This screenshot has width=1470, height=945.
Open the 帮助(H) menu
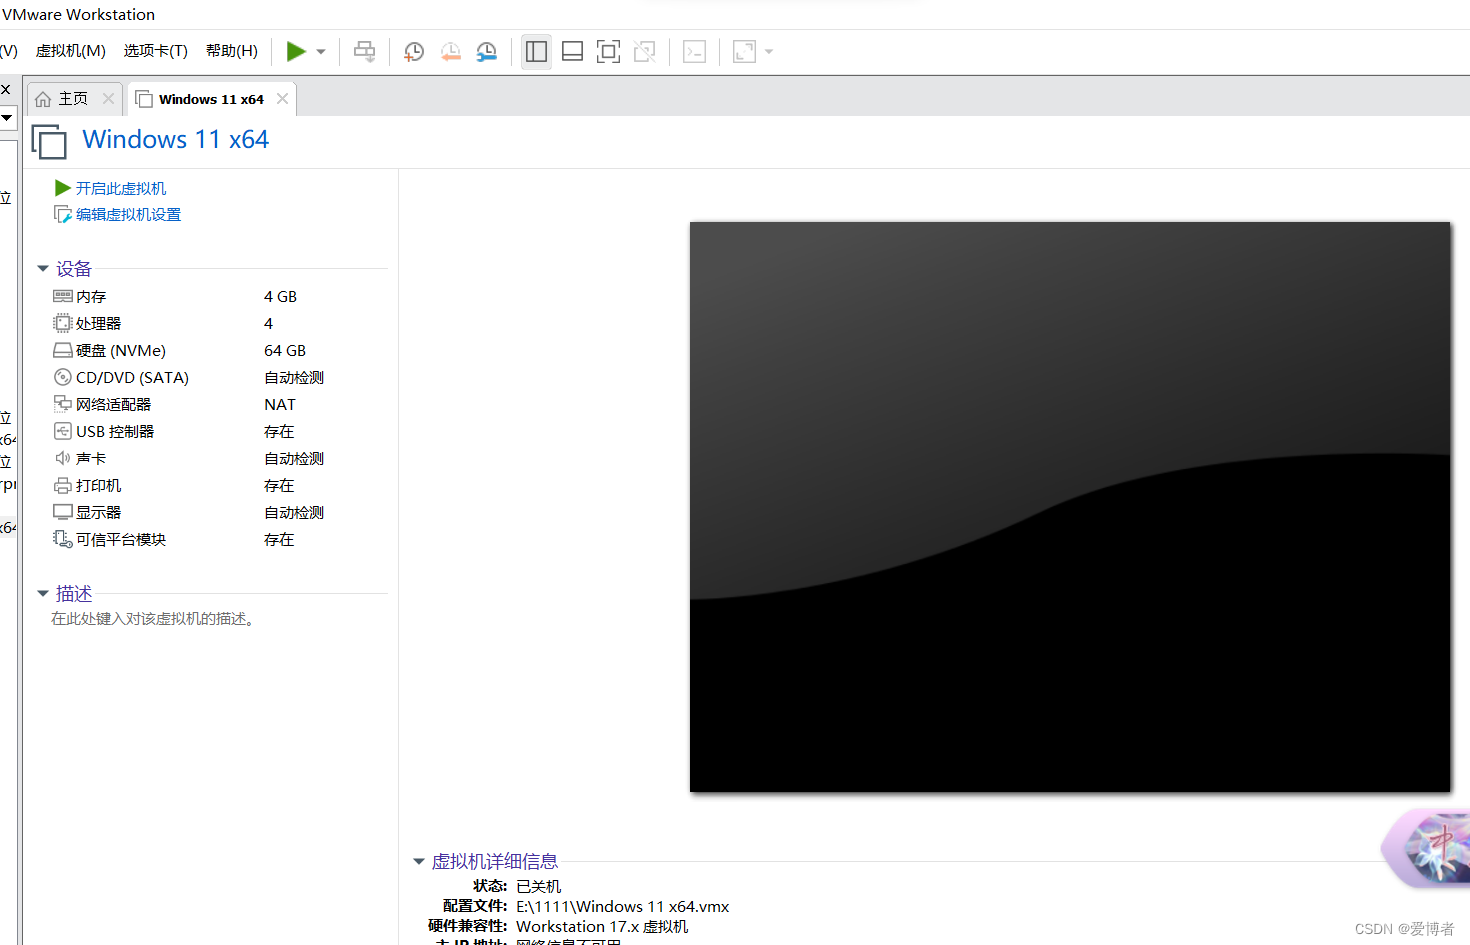(232, 51)
